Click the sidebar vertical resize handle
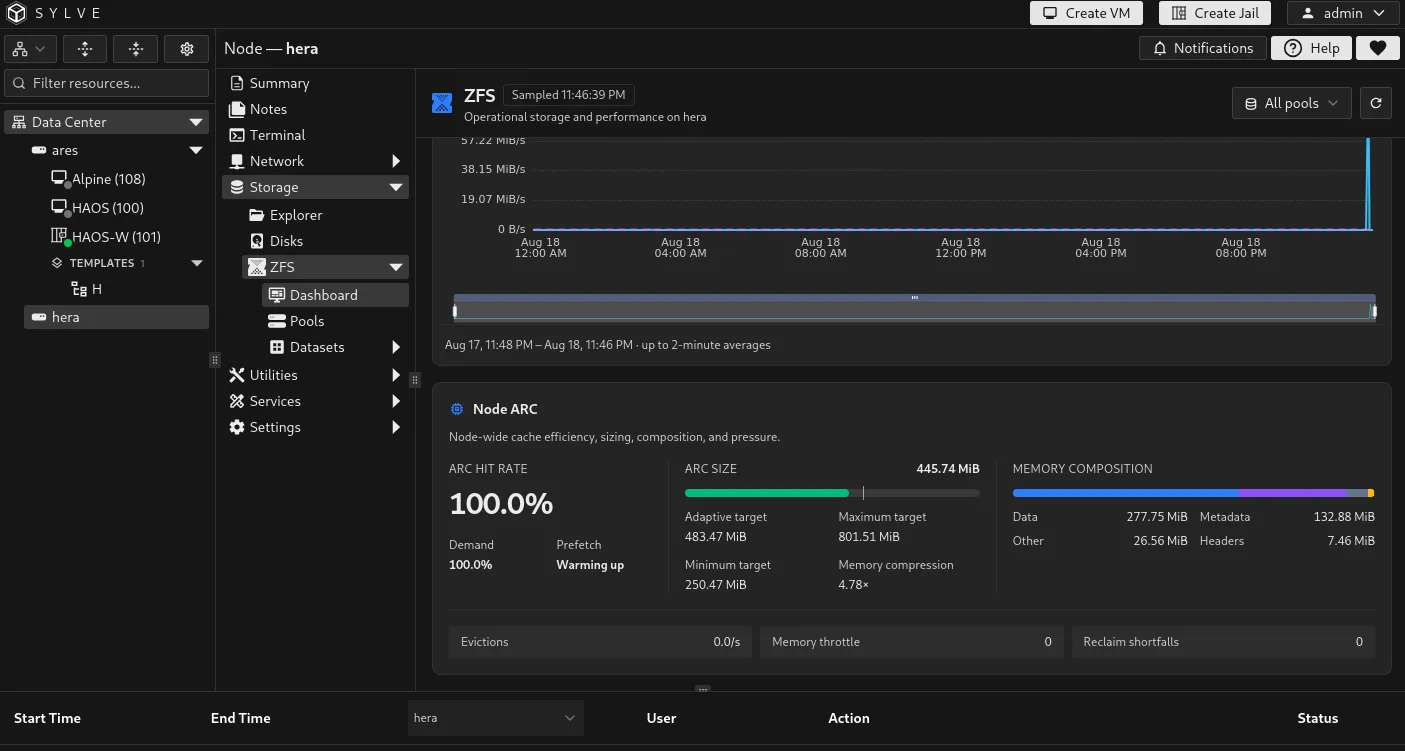 point(214,359)
